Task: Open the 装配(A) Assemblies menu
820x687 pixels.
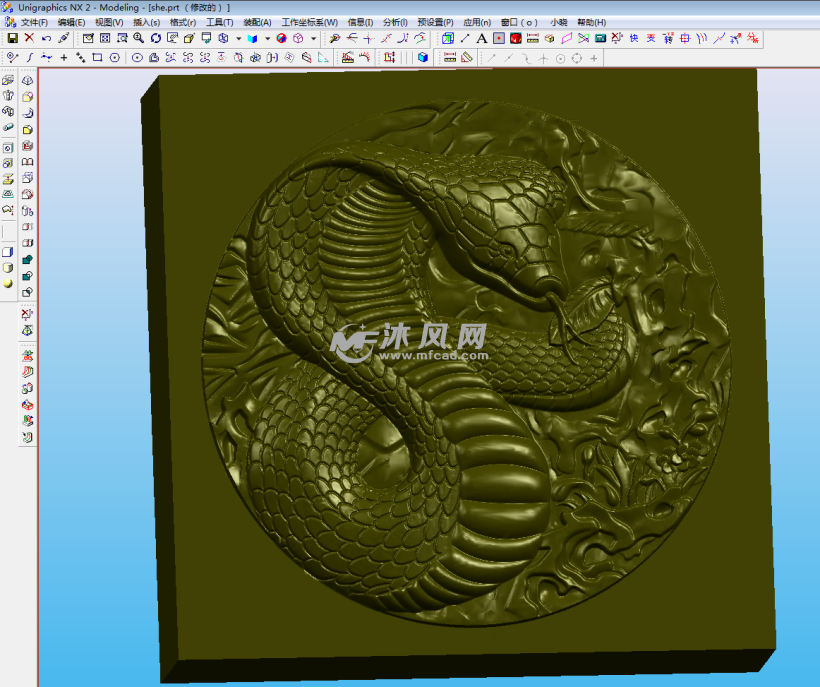Action: [x=257, y=22]
